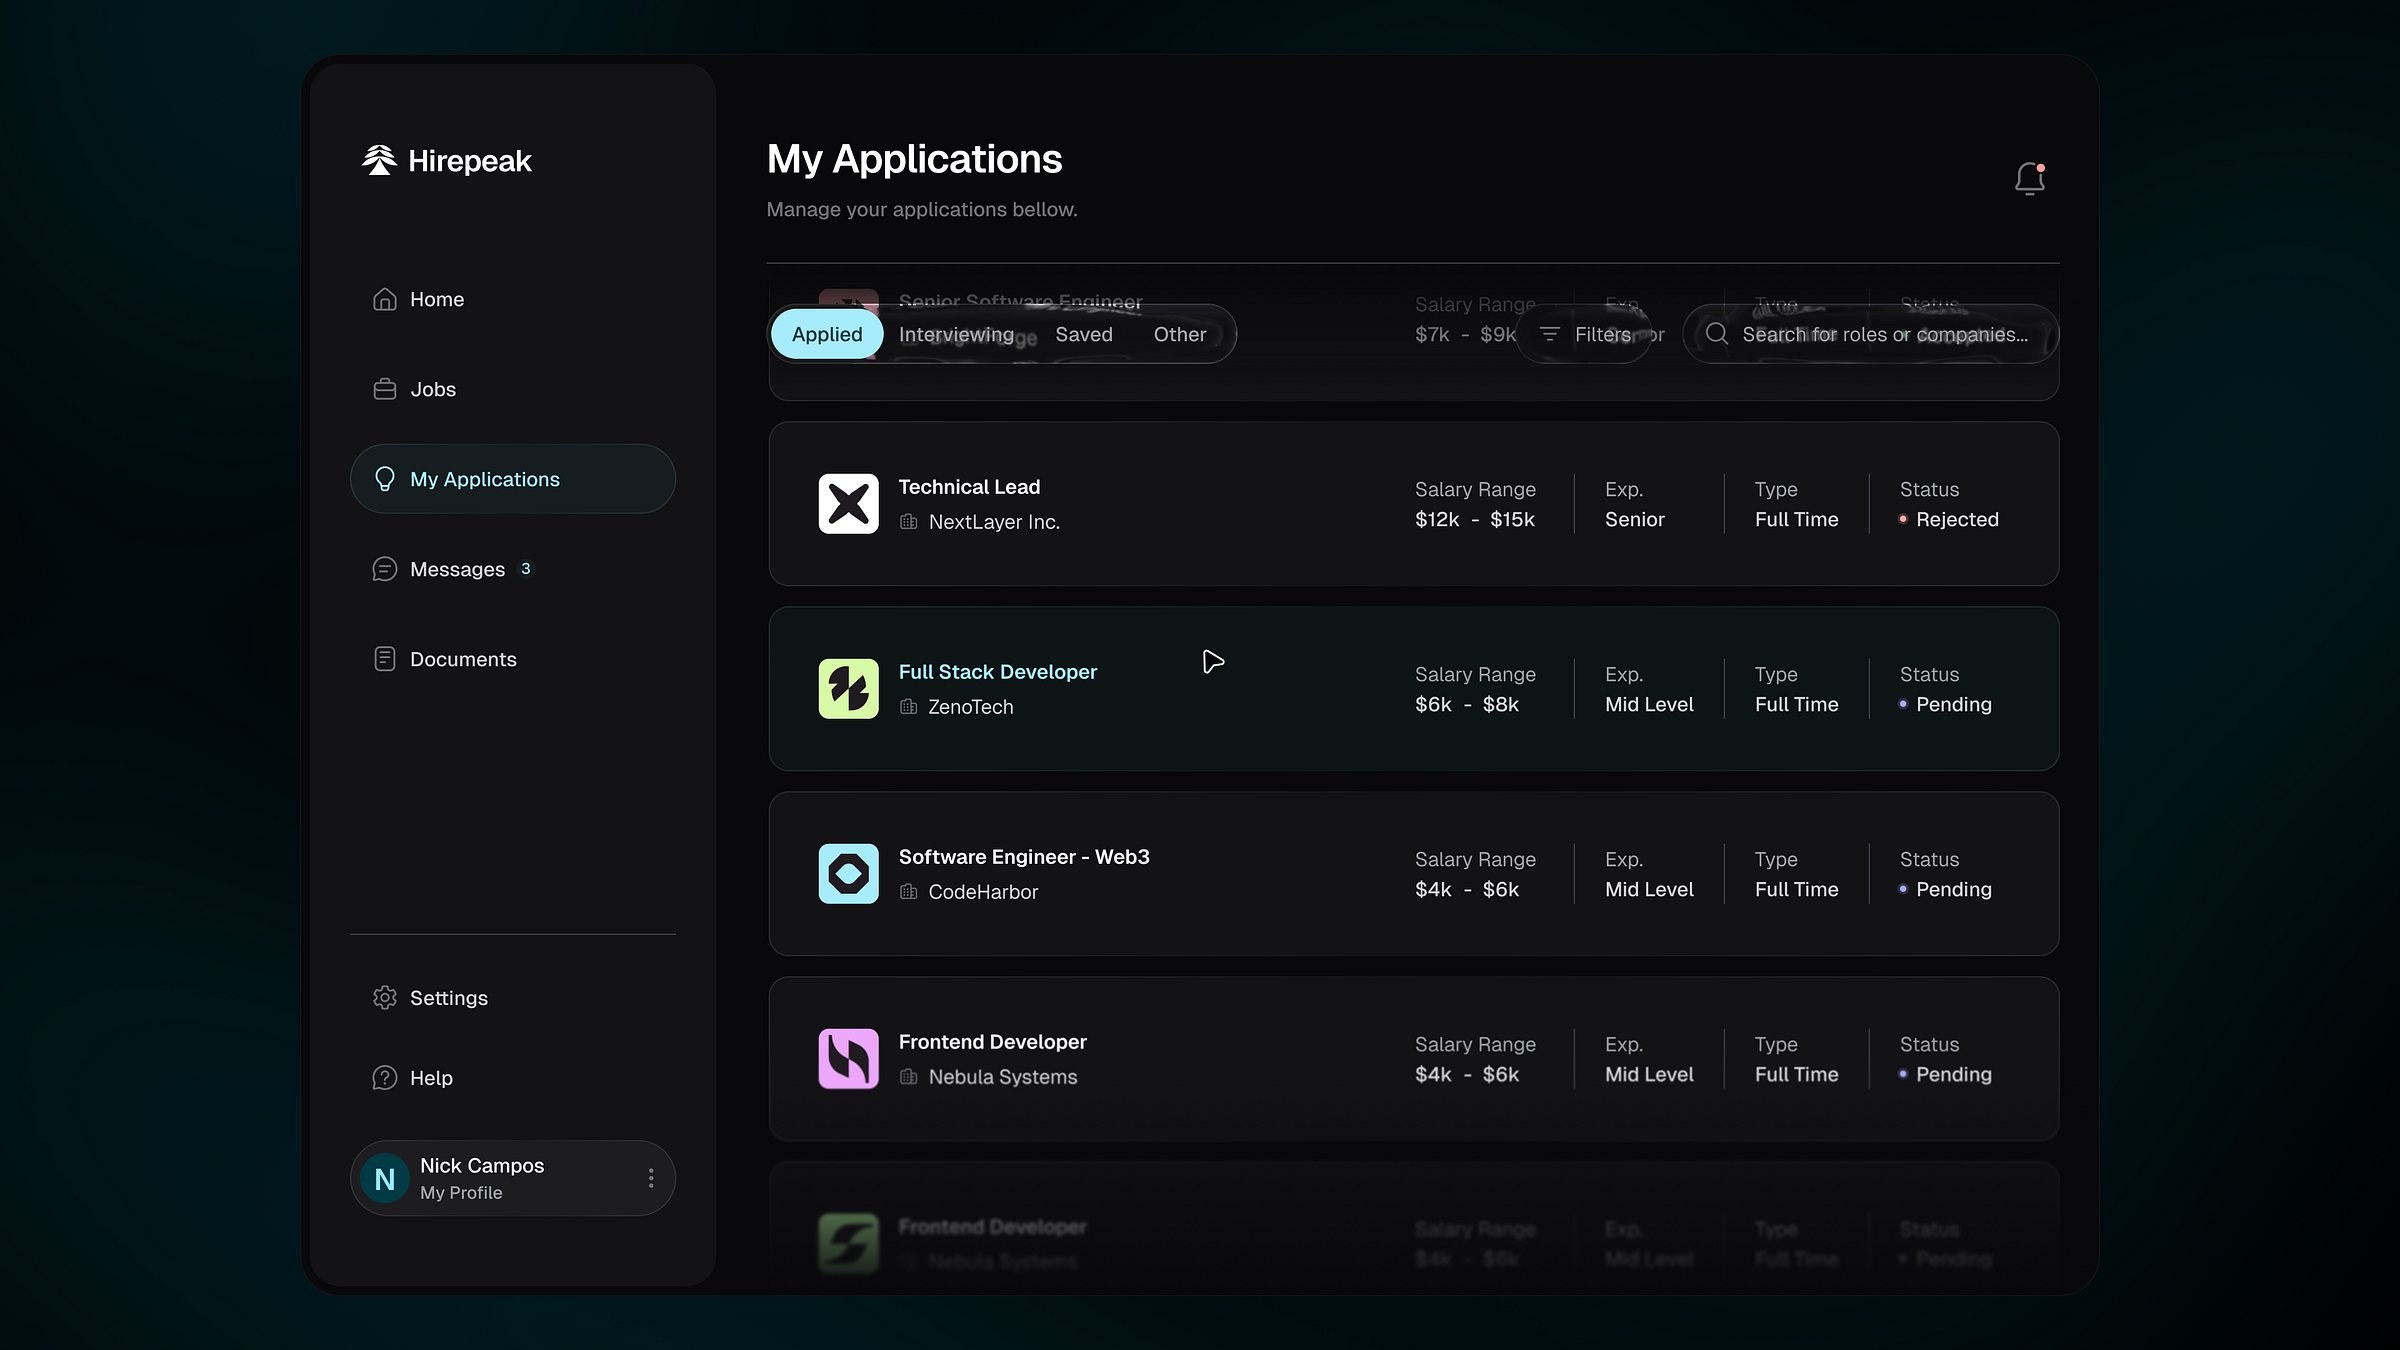Click the ZenoTech company logo

point(848,688)
